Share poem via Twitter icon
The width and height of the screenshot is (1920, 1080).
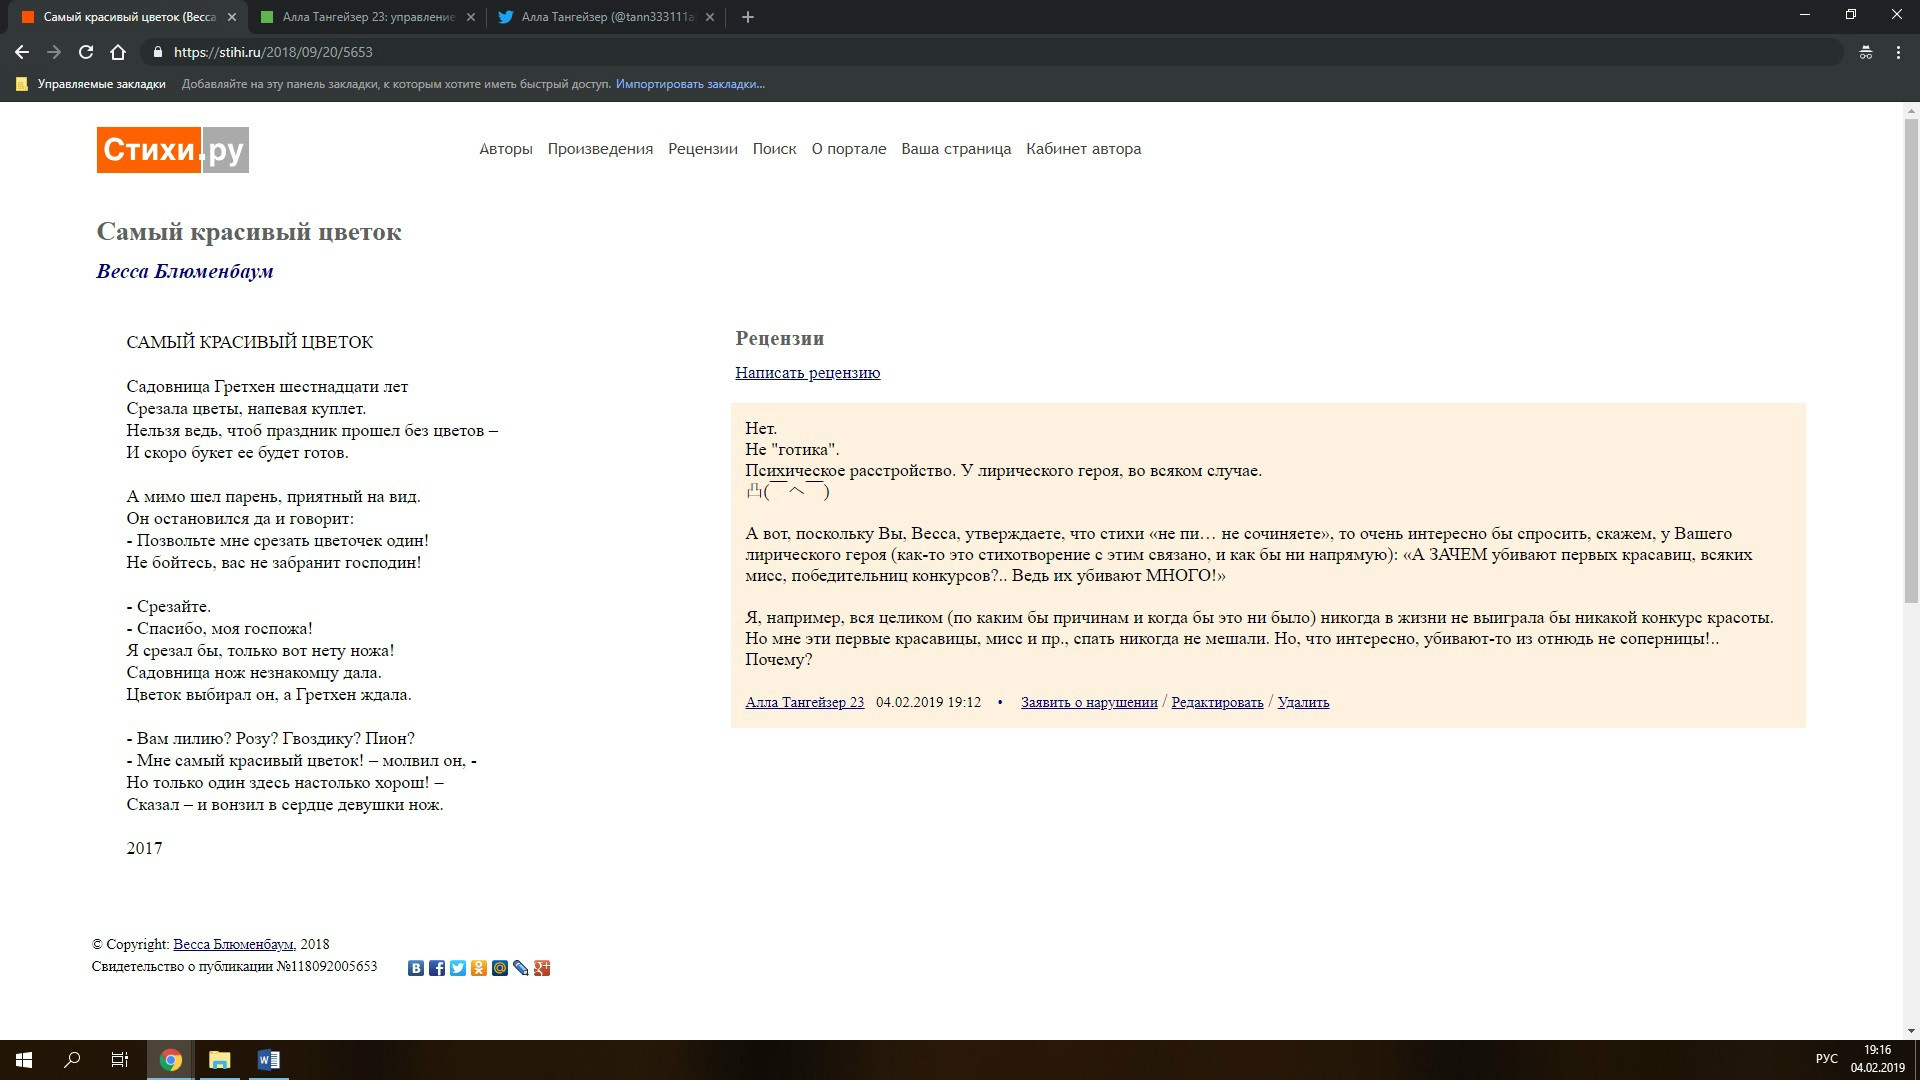pos(458,968)
